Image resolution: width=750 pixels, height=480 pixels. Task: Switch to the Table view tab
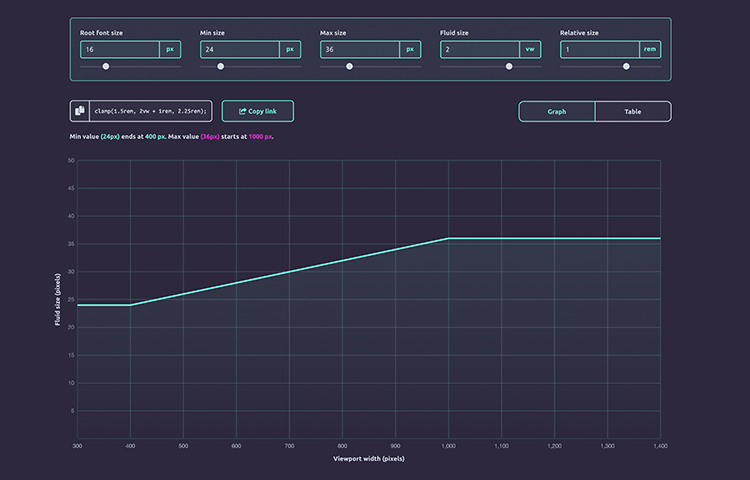click(x=633, y=111)
